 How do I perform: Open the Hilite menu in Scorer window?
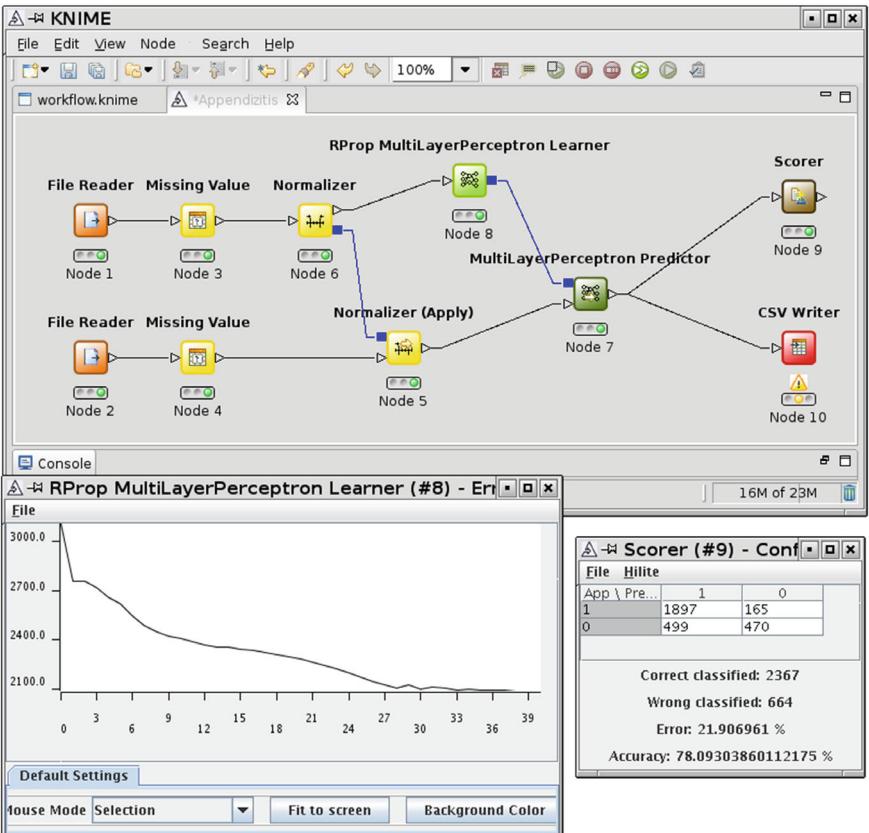[x=641, y=571]
